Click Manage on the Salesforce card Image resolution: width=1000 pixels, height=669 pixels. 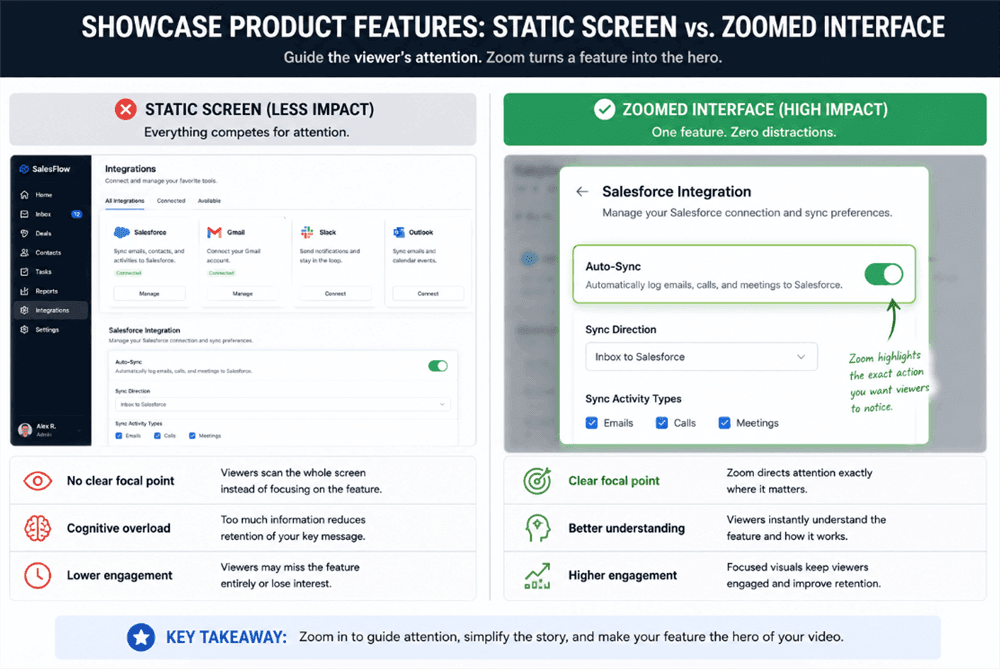(149, 294)
